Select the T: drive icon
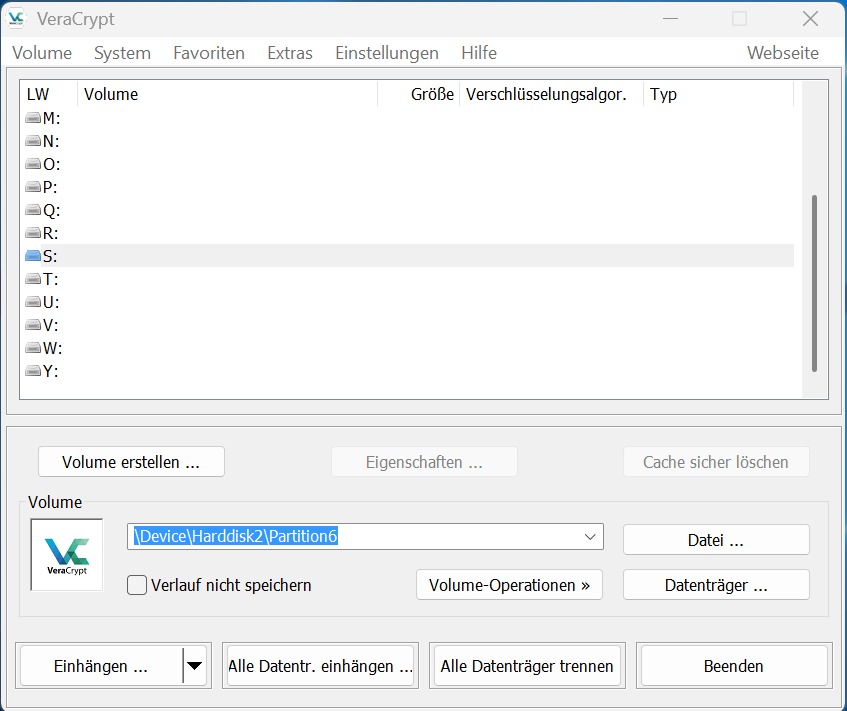The width and height of the screenshot is (847, 711). point(33,279)
